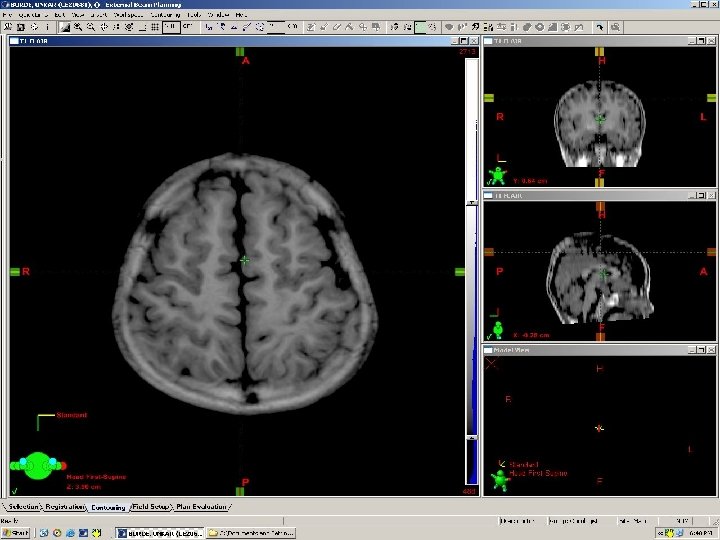Go to the Selection tab
Viewport: 720px width, 540px height.
point(22,507)
